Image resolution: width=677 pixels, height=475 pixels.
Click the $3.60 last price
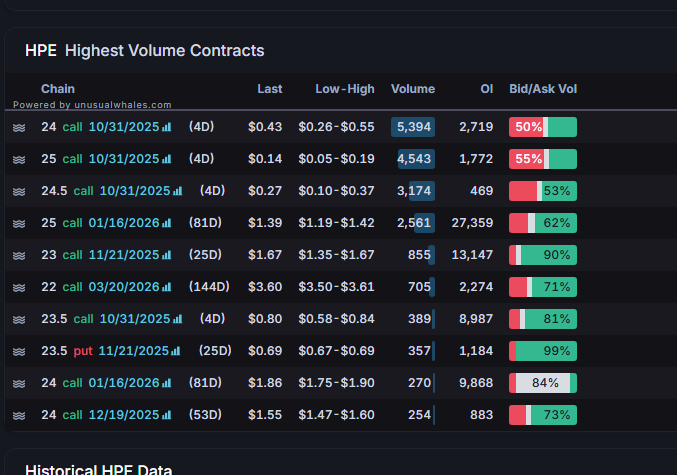click(x=265, y=287)
